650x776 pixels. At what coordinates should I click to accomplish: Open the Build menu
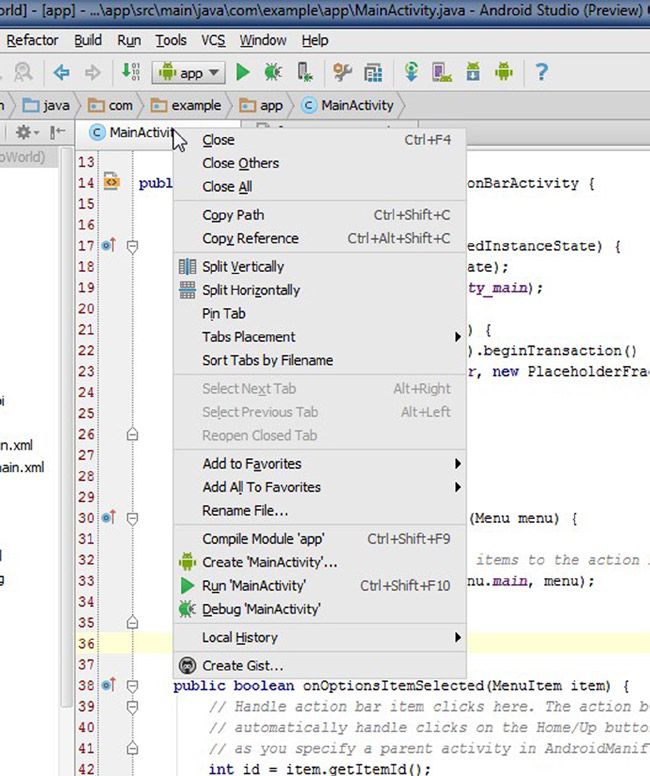pos(88,40)
